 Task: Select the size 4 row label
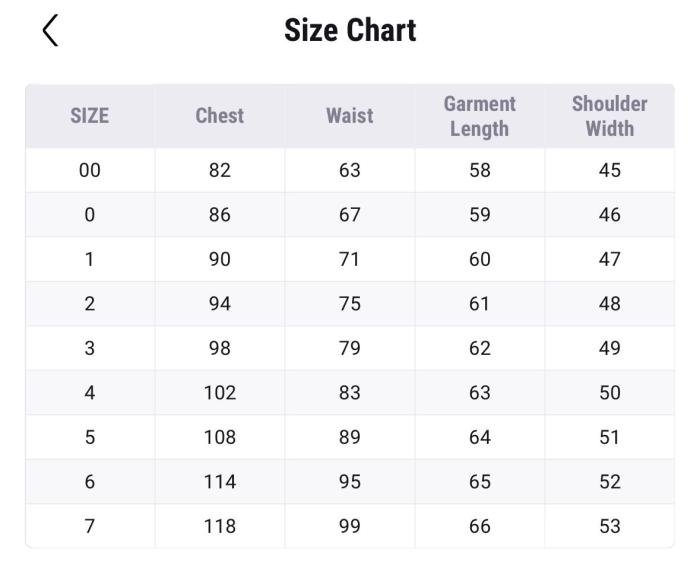point(89,393)
